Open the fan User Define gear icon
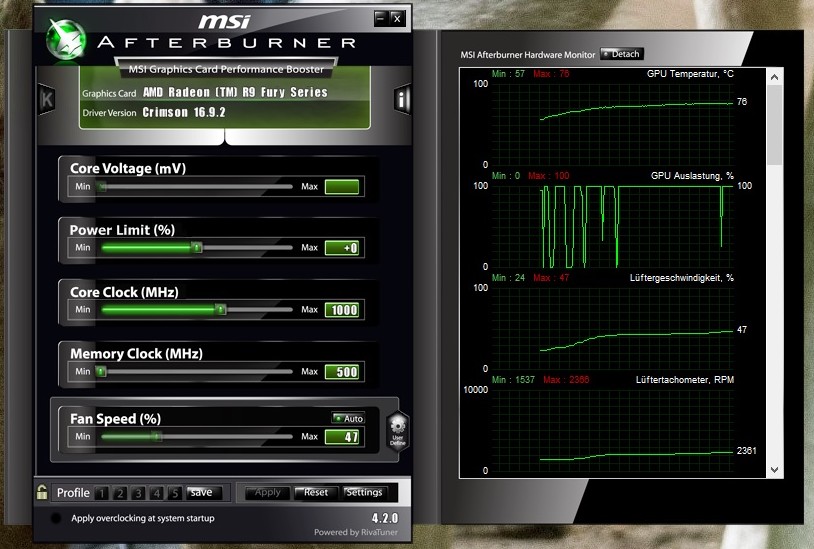The width and height of the screenshot is (814, 549). (x=398, y=430)
